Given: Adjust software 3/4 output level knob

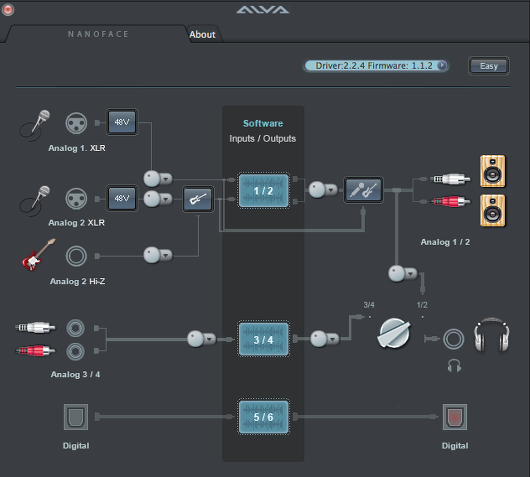Looking at the screenshot, I should point(319,339).
